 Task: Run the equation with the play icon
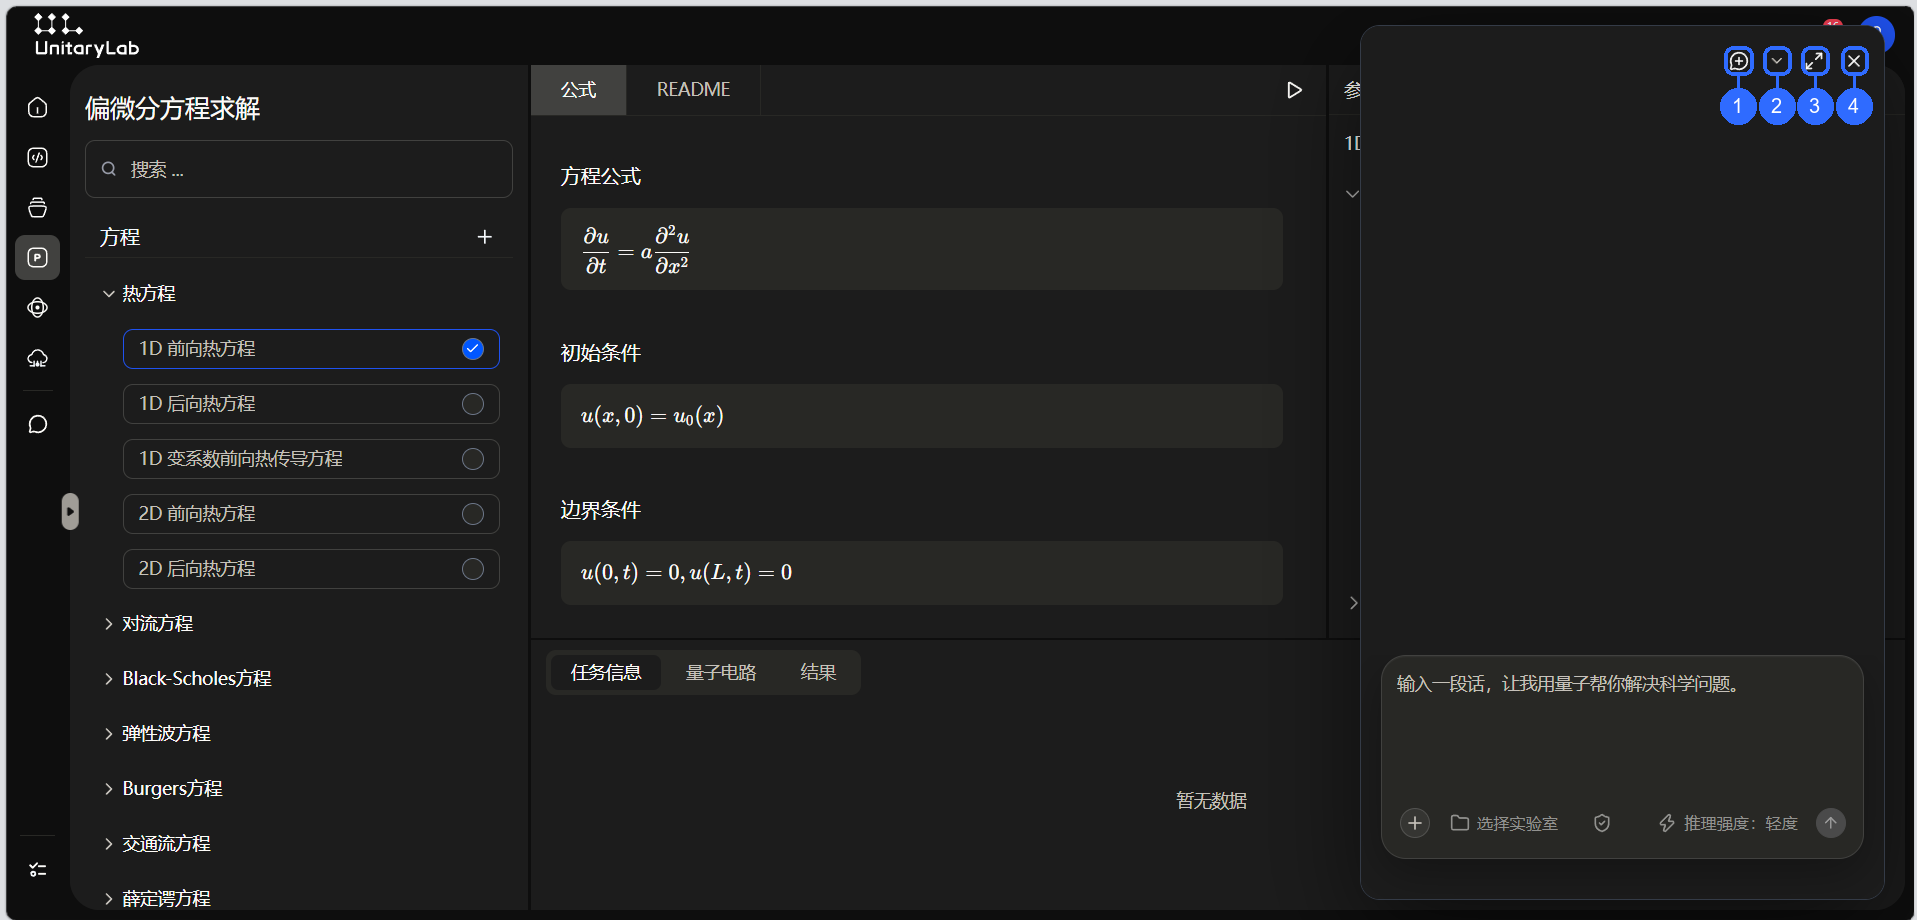pyautogui.click(x=1294, y=90)
